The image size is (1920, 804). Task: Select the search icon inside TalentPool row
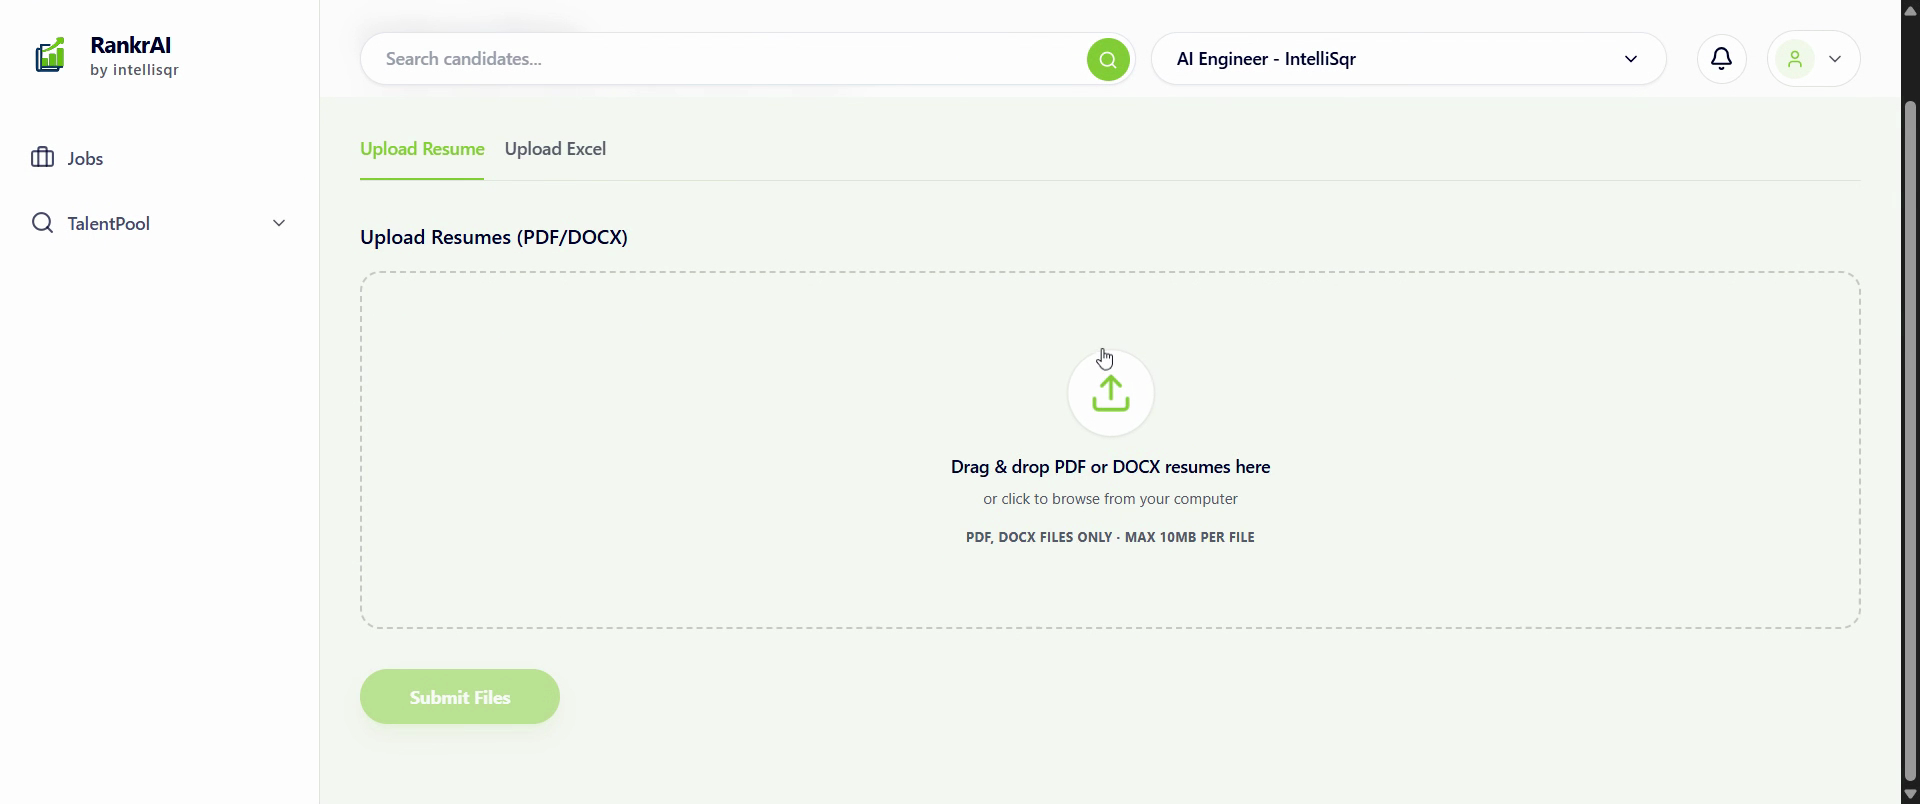(43, 223)
